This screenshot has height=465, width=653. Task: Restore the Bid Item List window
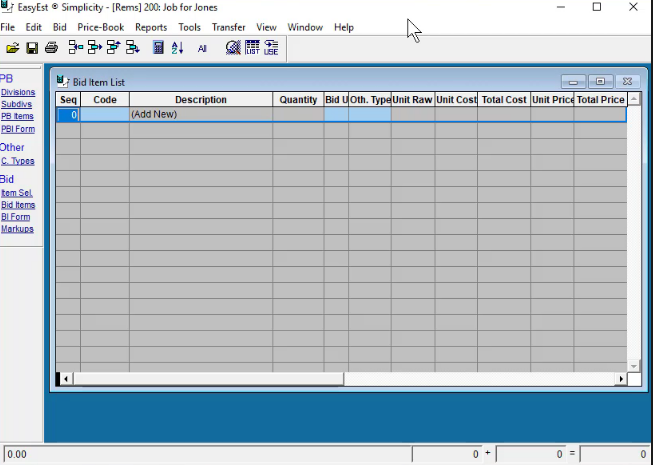coord(600,82)
